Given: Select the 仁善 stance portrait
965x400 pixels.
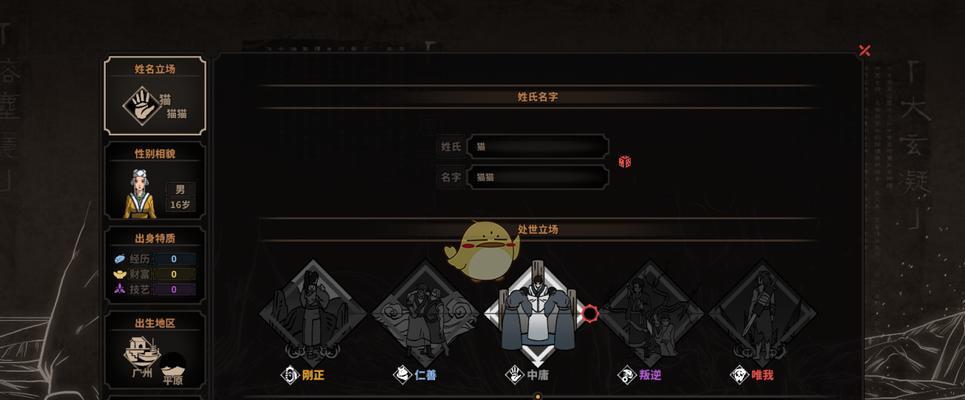Looking at the screenshot, I should 424,313.
